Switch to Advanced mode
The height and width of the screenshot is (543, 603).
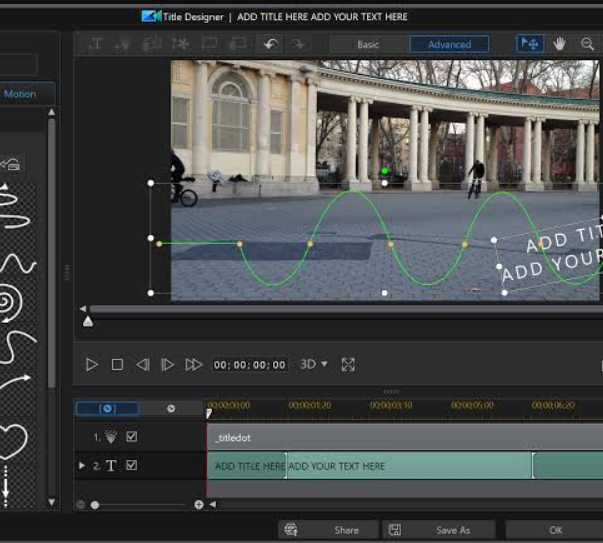tap(450, 45)
